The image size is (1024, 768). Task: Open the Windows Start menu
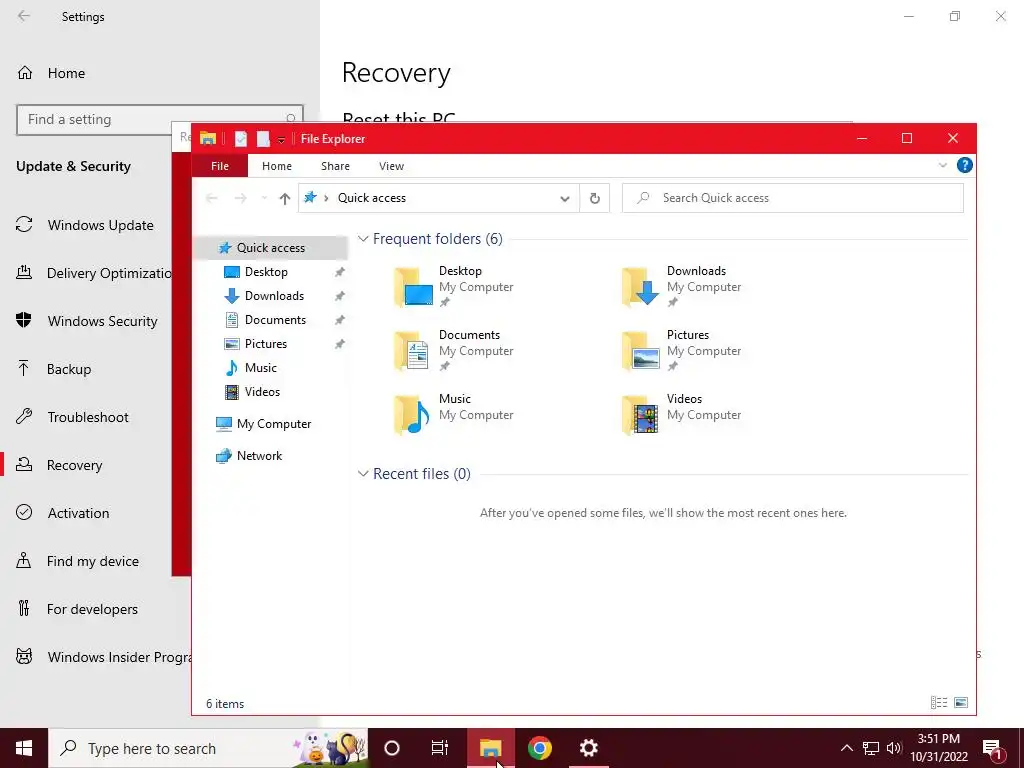click(x=24, y=748)
